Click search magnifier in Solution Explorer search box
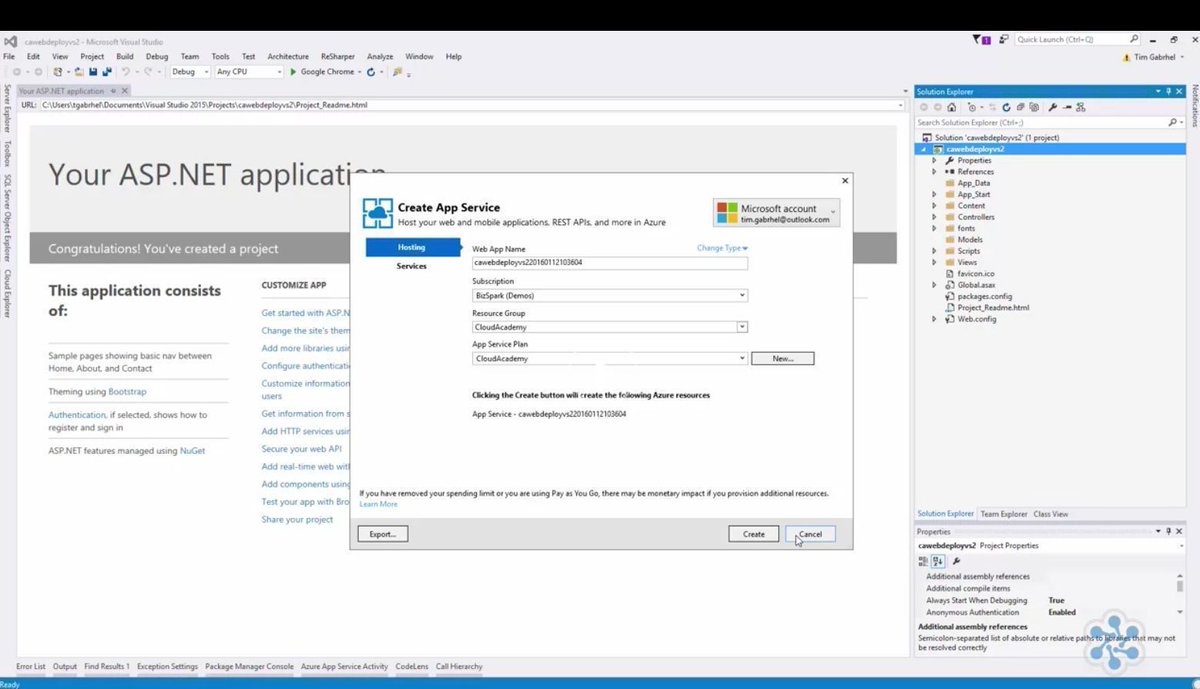1200x689 pixels. click(x=1173, y=122)
